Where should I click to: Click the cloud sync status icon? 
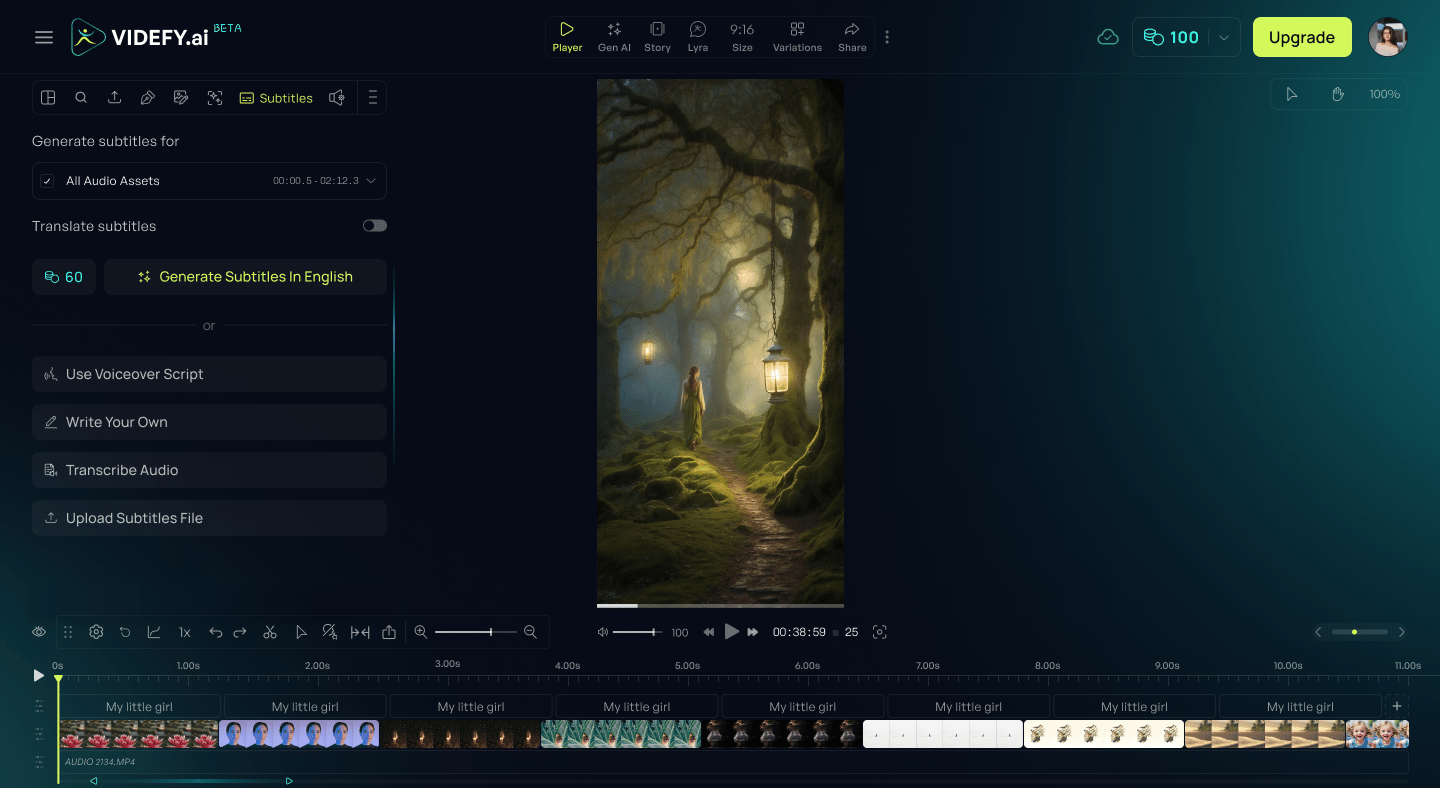tap(1108, 37)
